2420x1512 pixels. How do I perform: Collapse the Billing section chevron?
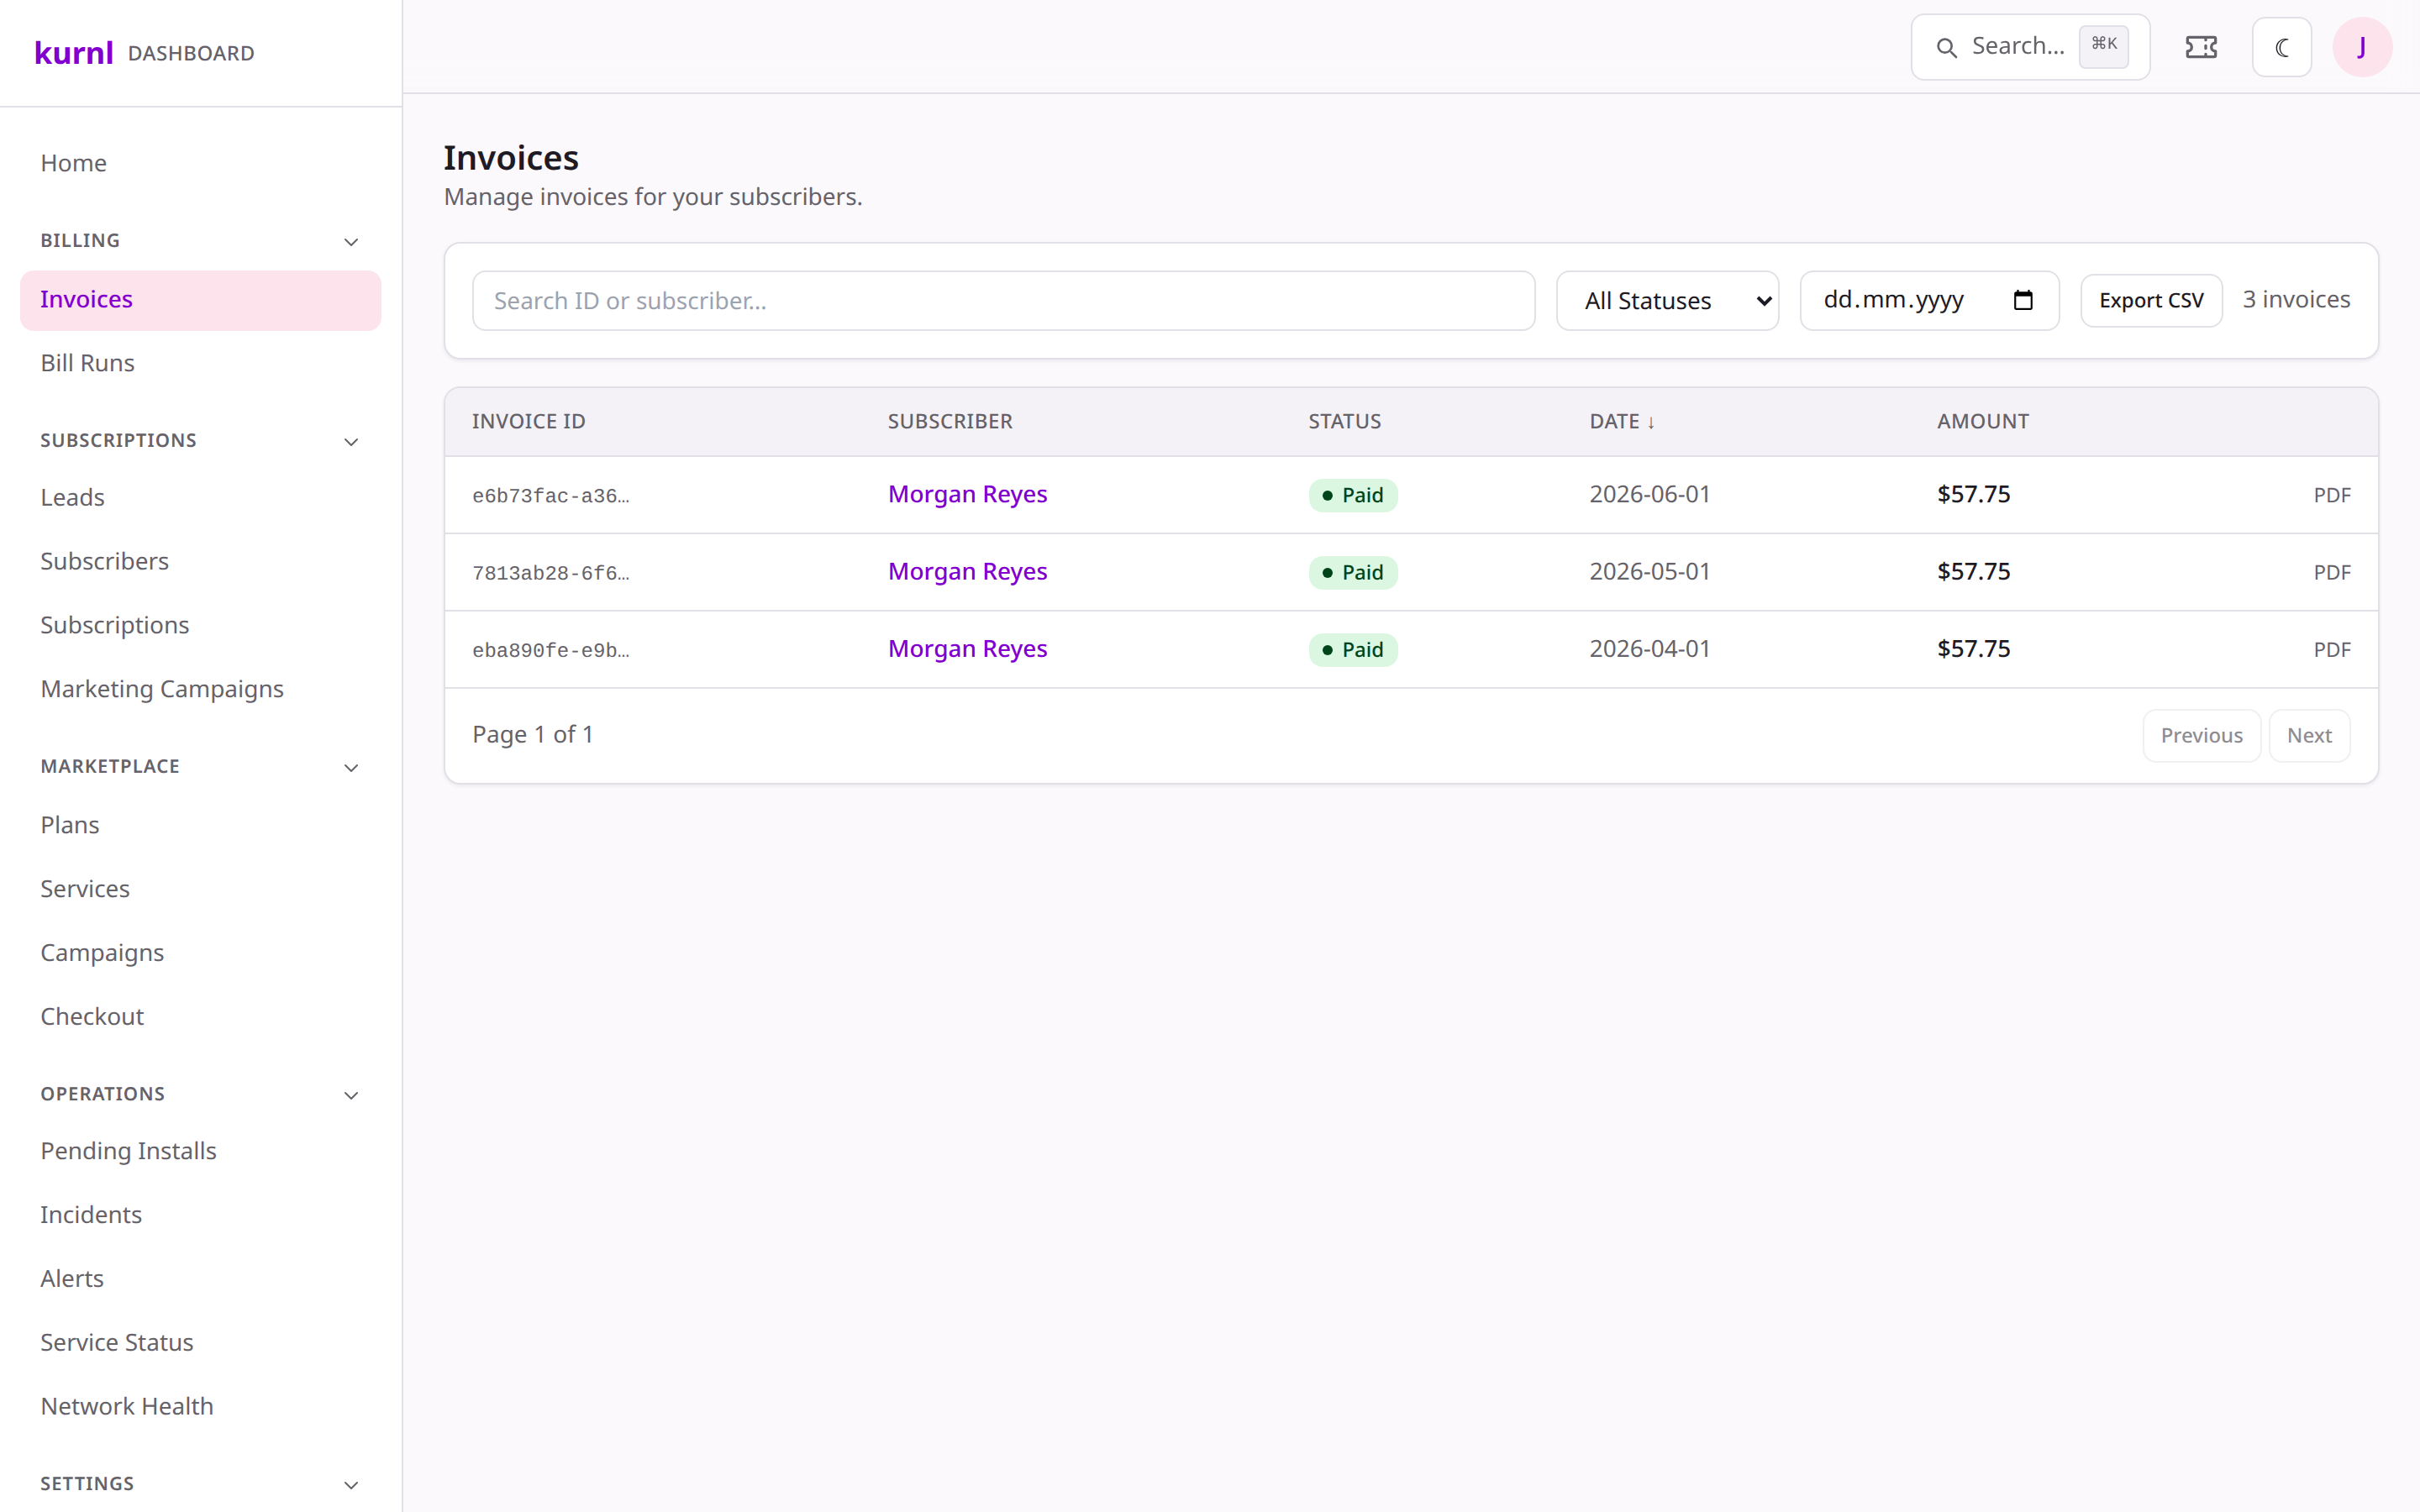pos(351,242)
